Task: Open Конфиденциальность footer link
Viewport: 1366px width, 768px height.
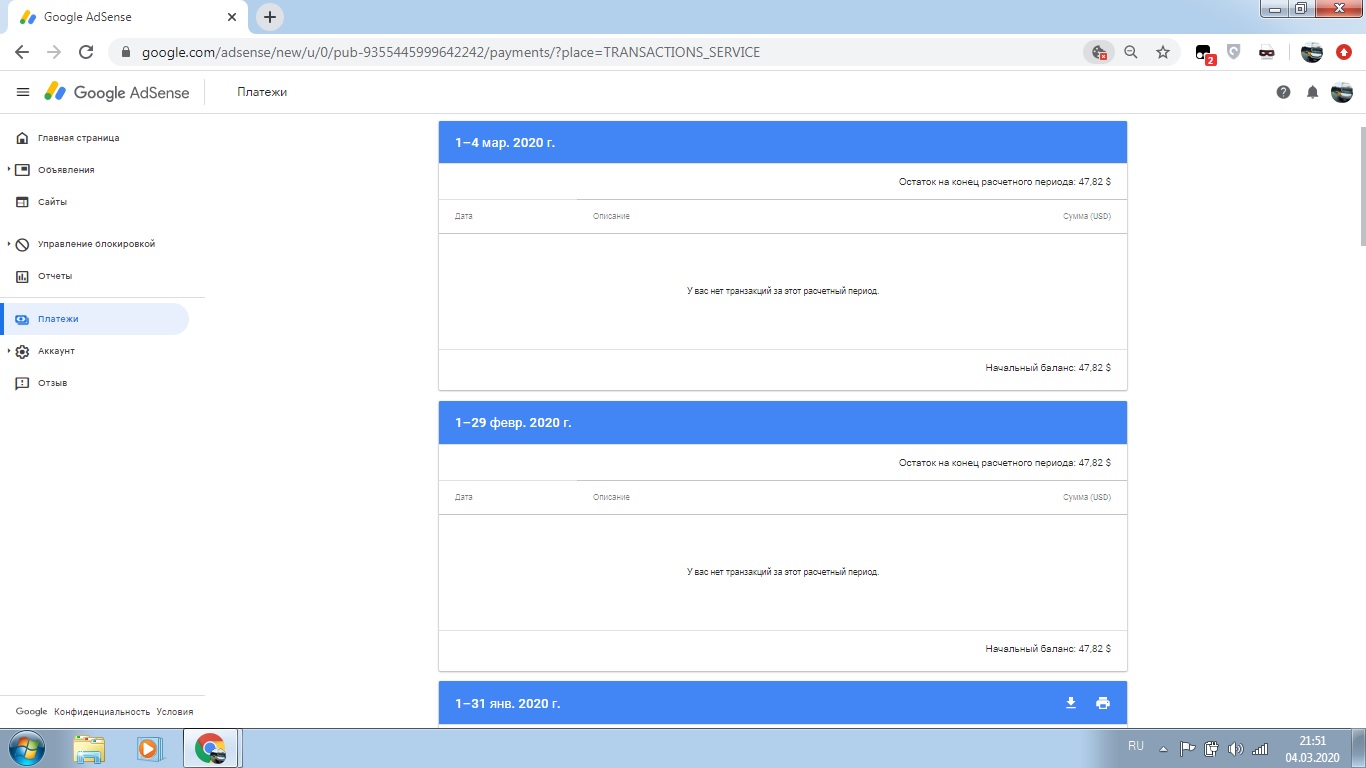Action: click(102, 712)
